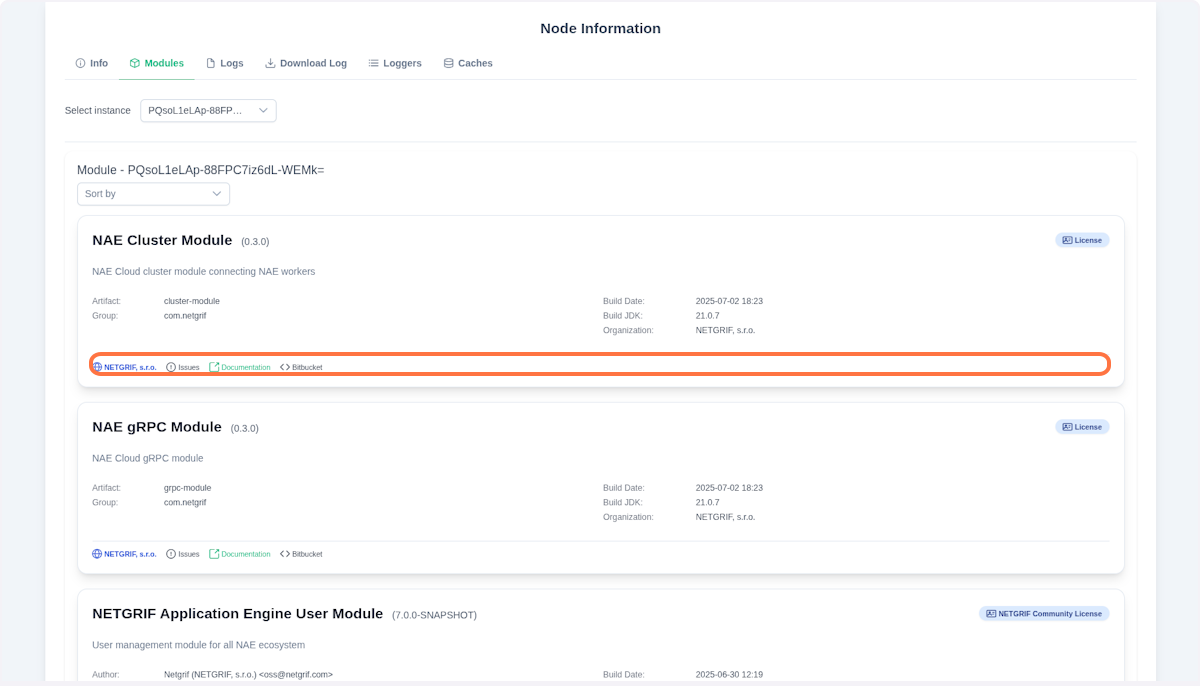Image resolution: width=1200 pixels, height=686 pixels.
Task: Click the chevron on the instance selector
Action: 263,111
